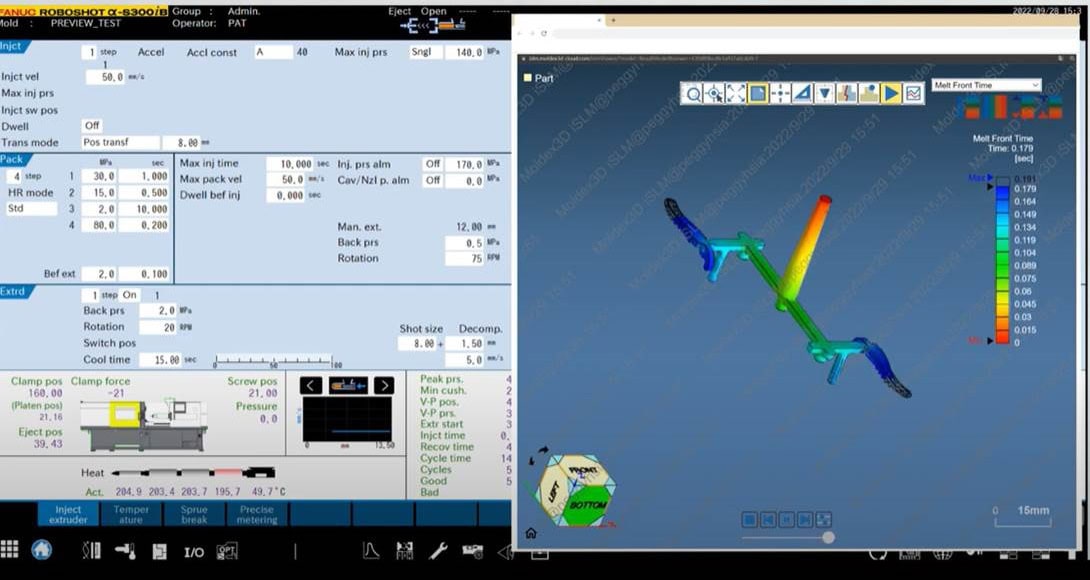Click the Inject vel 50.0 input field
This screenshot has height=580, width=1090.
(x=105, y=77)
